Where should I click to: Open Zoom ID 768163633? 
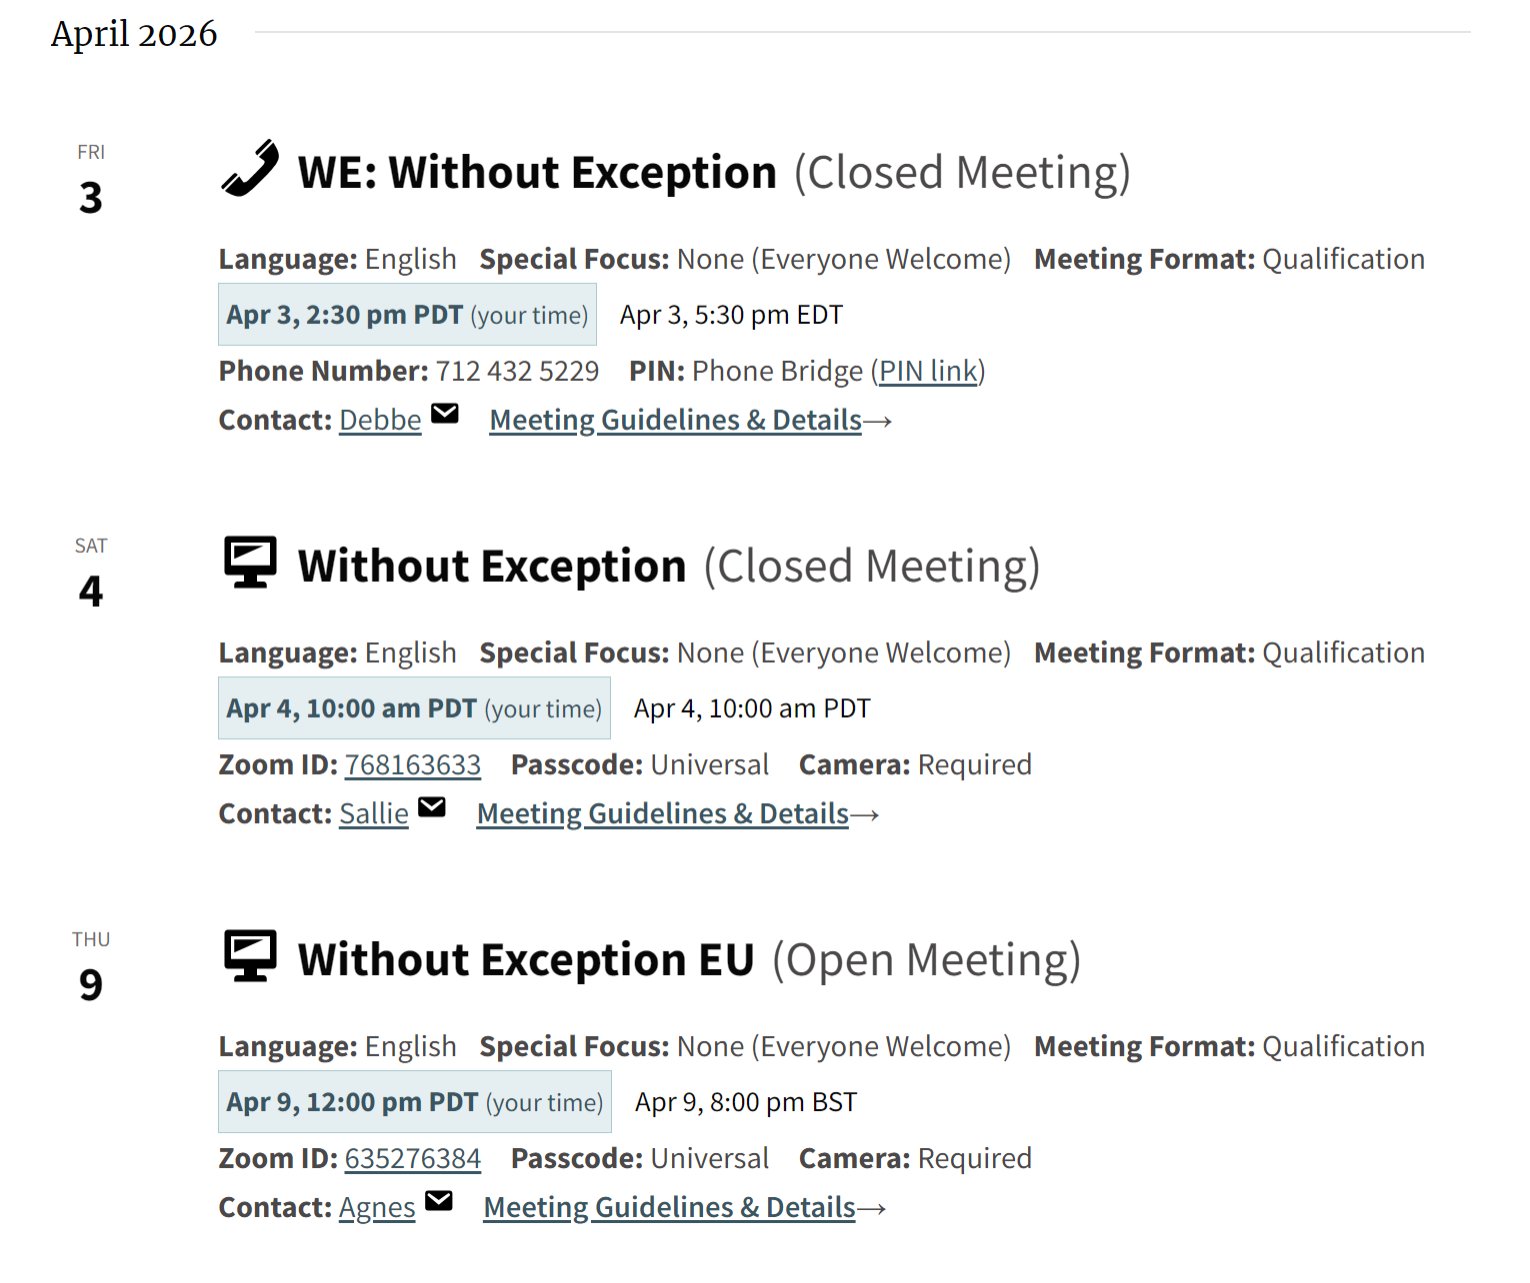413,764
